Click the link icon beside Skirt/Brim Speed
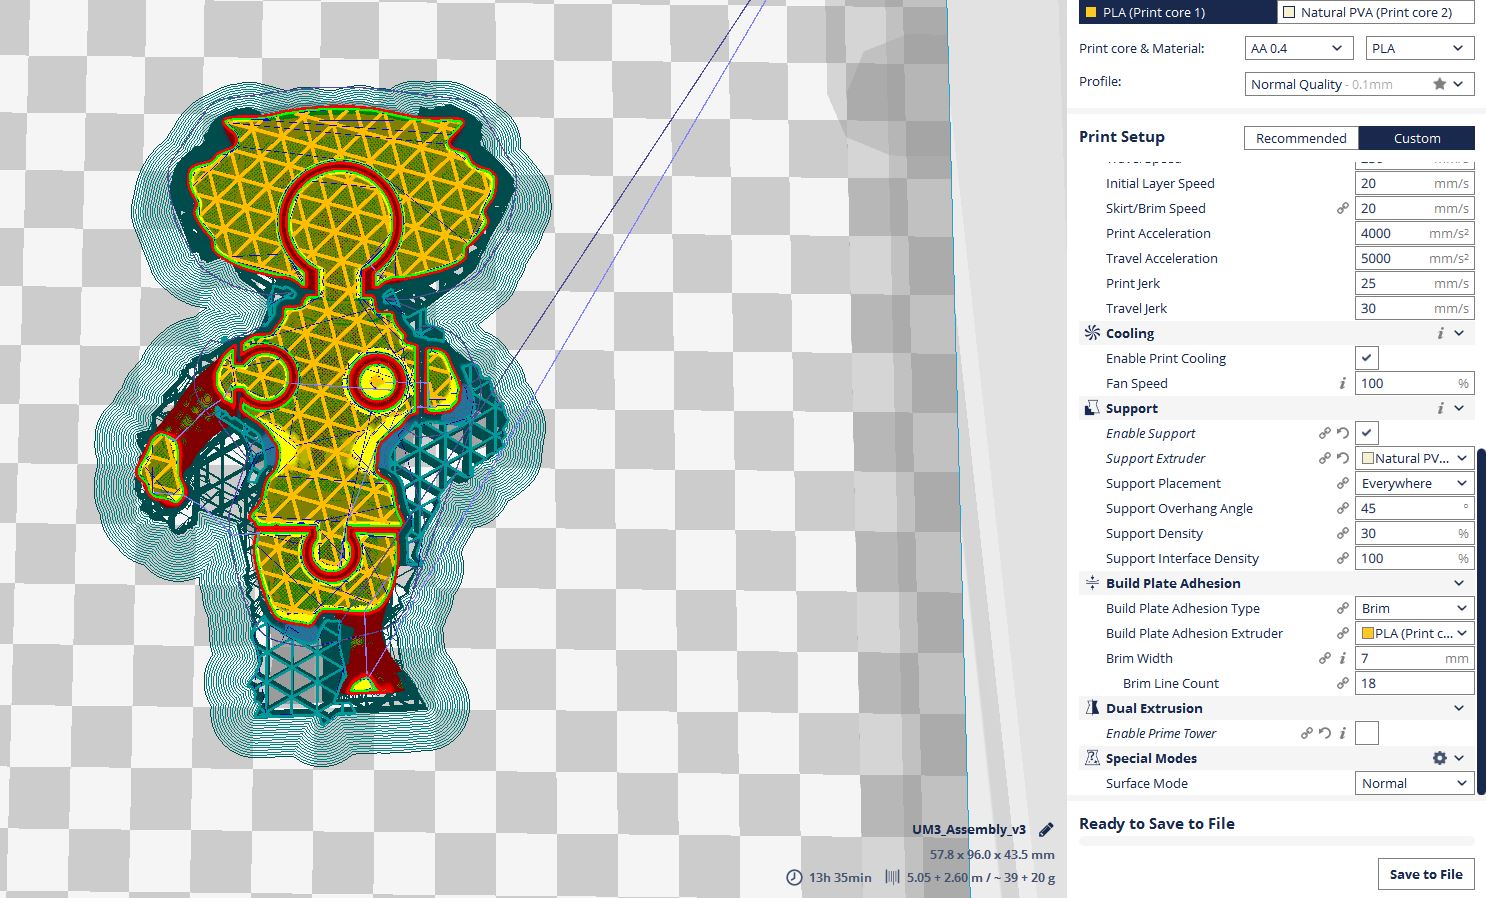Screen dimensions: 1486x898 click(x=1343, y=208)
